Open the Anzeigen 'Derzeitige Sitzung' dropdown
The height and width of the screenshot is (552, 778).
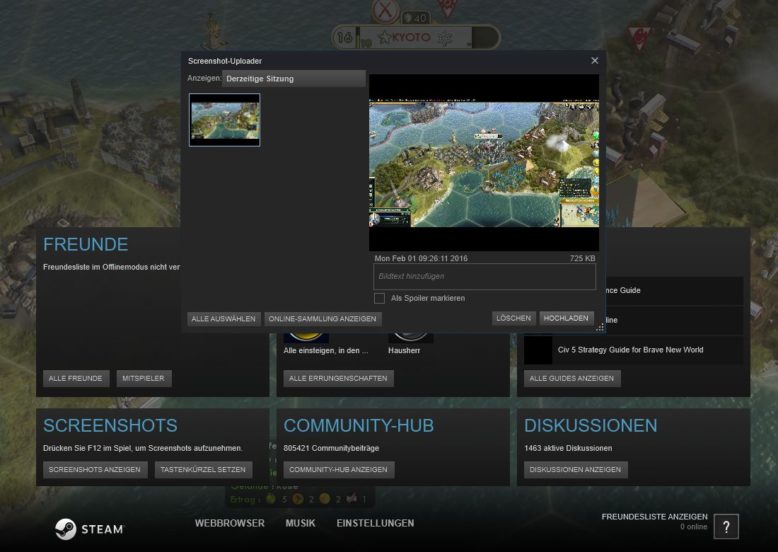coord(294,78)
